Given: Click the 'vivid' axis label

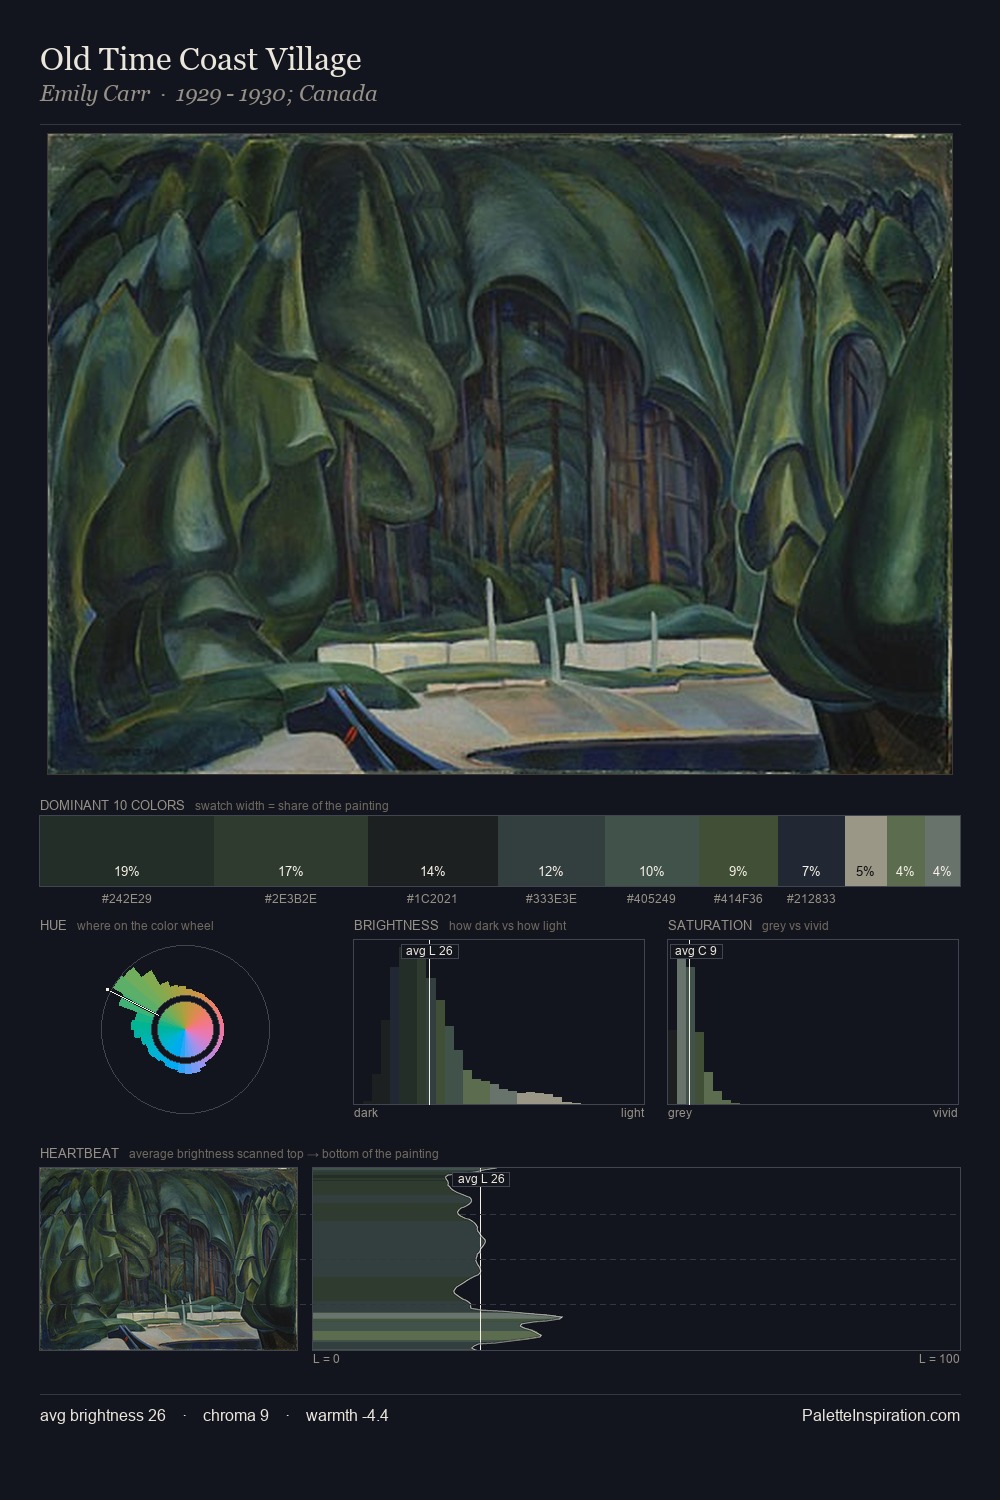Looking at the screenshot, I should pyautogui.click(x=945, y=1113).
